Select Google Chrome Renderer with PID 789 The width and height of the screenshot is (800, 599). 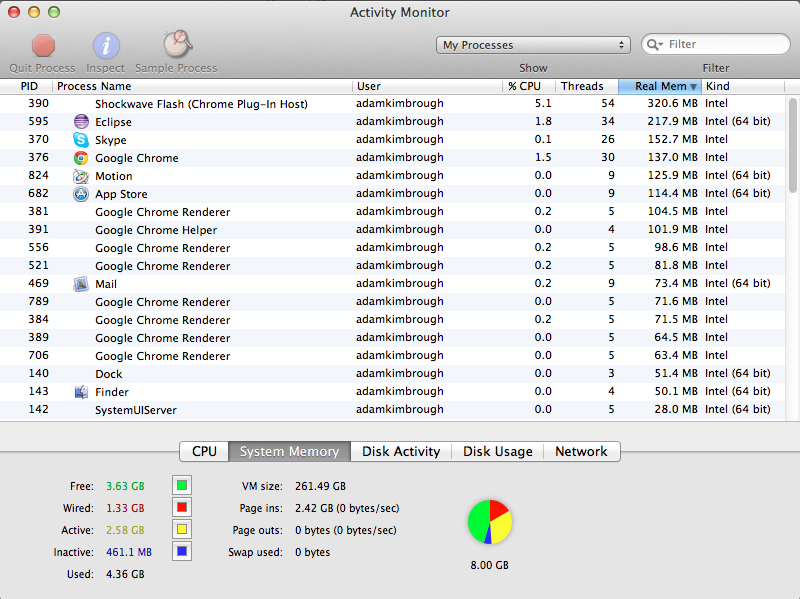(x=392, y=302)
